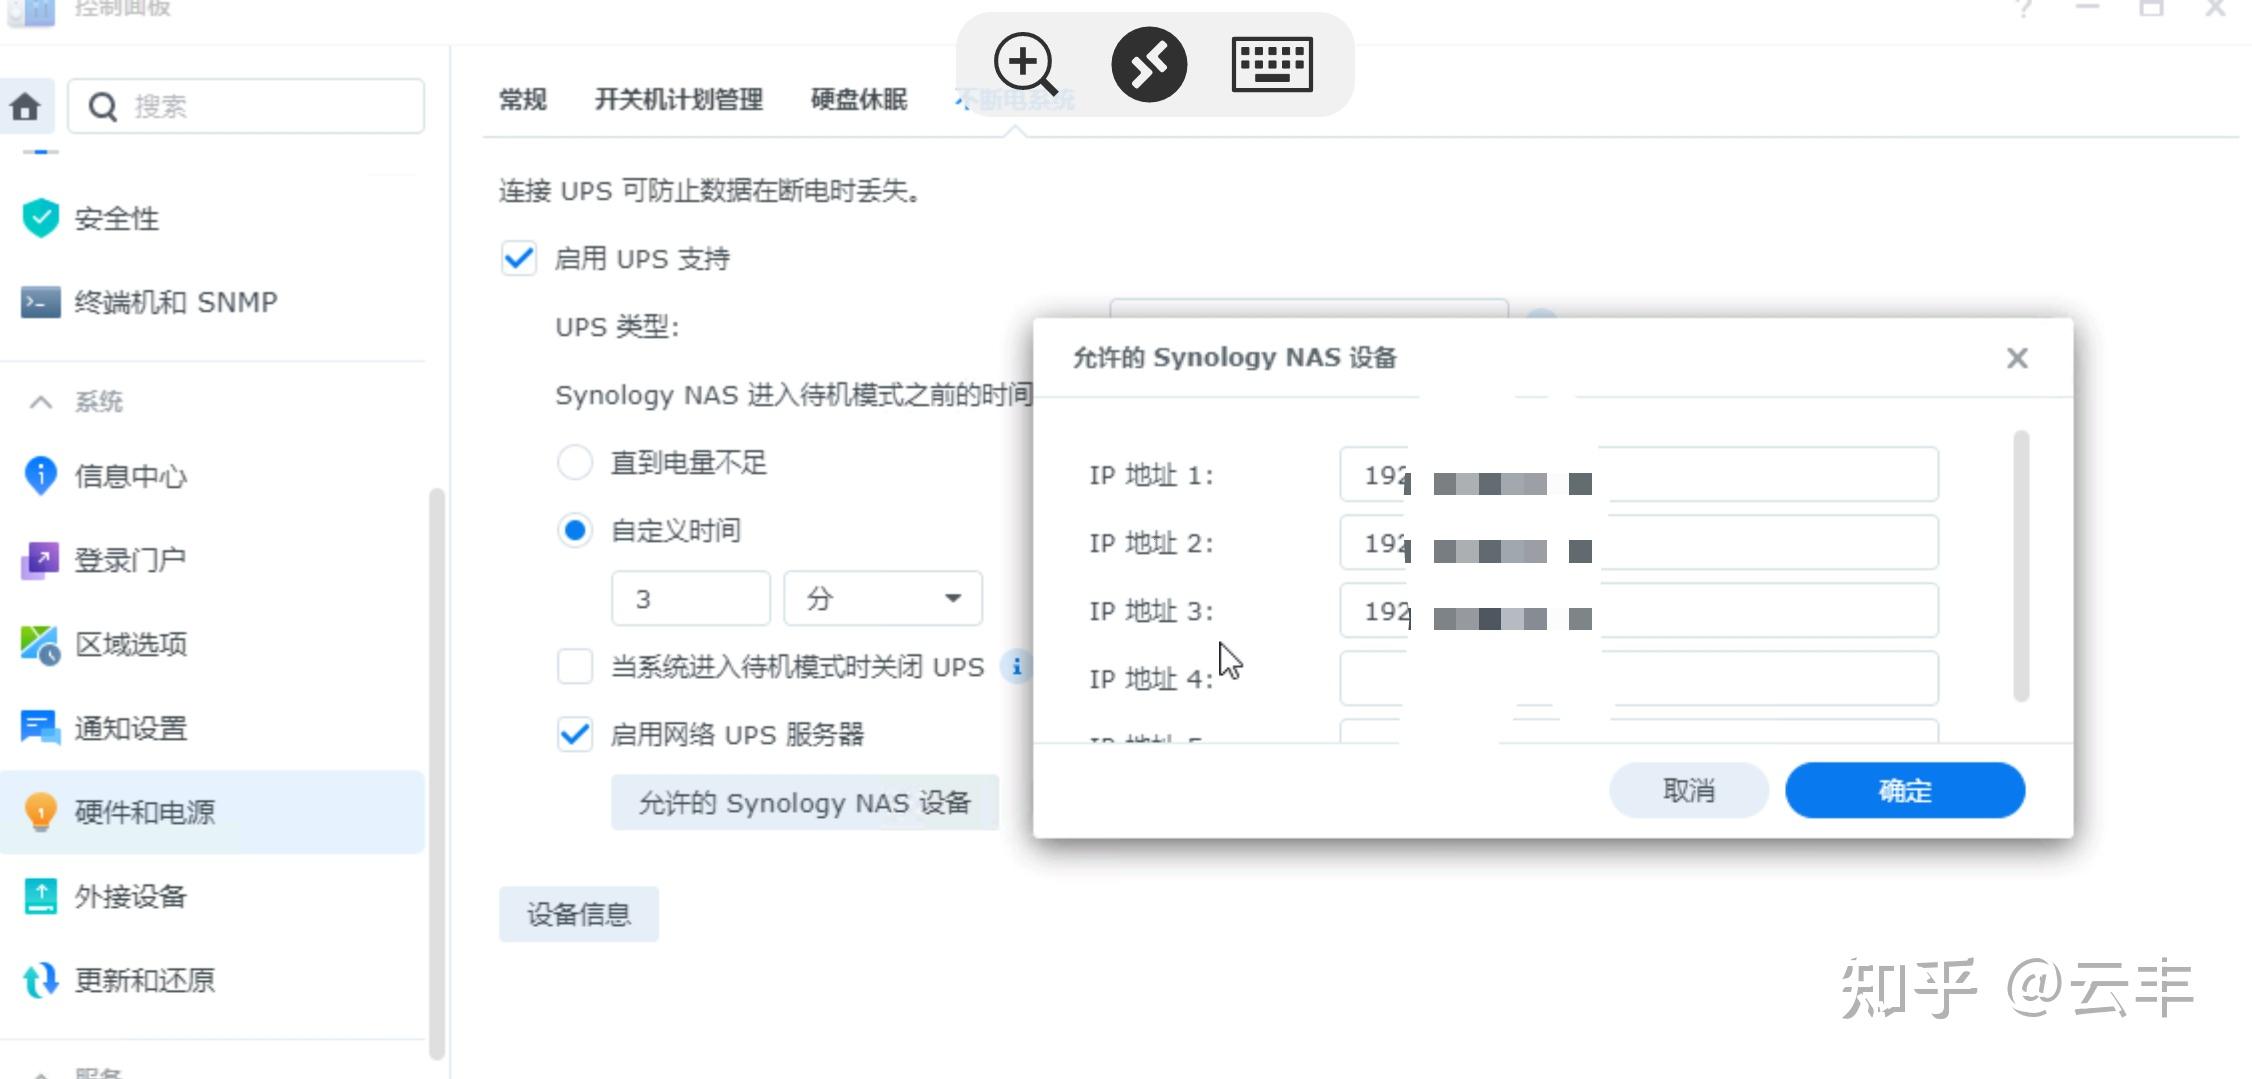
Task: Open 信息中心 from the sidebar
Action: pyautogui.click(x=130, y=477)
